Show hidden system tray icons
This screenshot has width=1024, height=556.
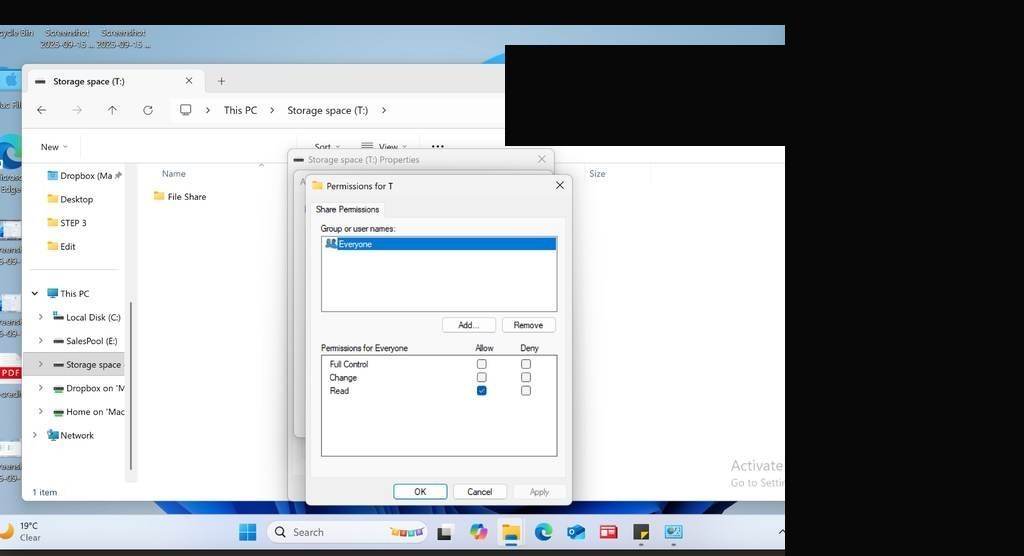(x=781, y=532)
